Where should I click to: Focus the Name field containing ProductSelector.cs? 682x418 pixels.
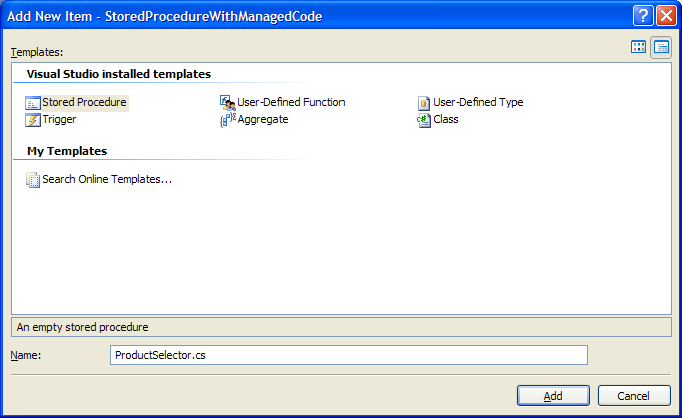click(x=348, y=355)
